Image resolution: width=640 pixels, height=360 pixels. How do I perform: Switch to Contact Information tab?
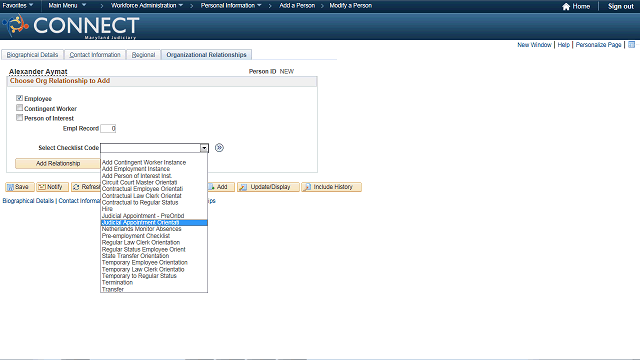pos(95,55)
